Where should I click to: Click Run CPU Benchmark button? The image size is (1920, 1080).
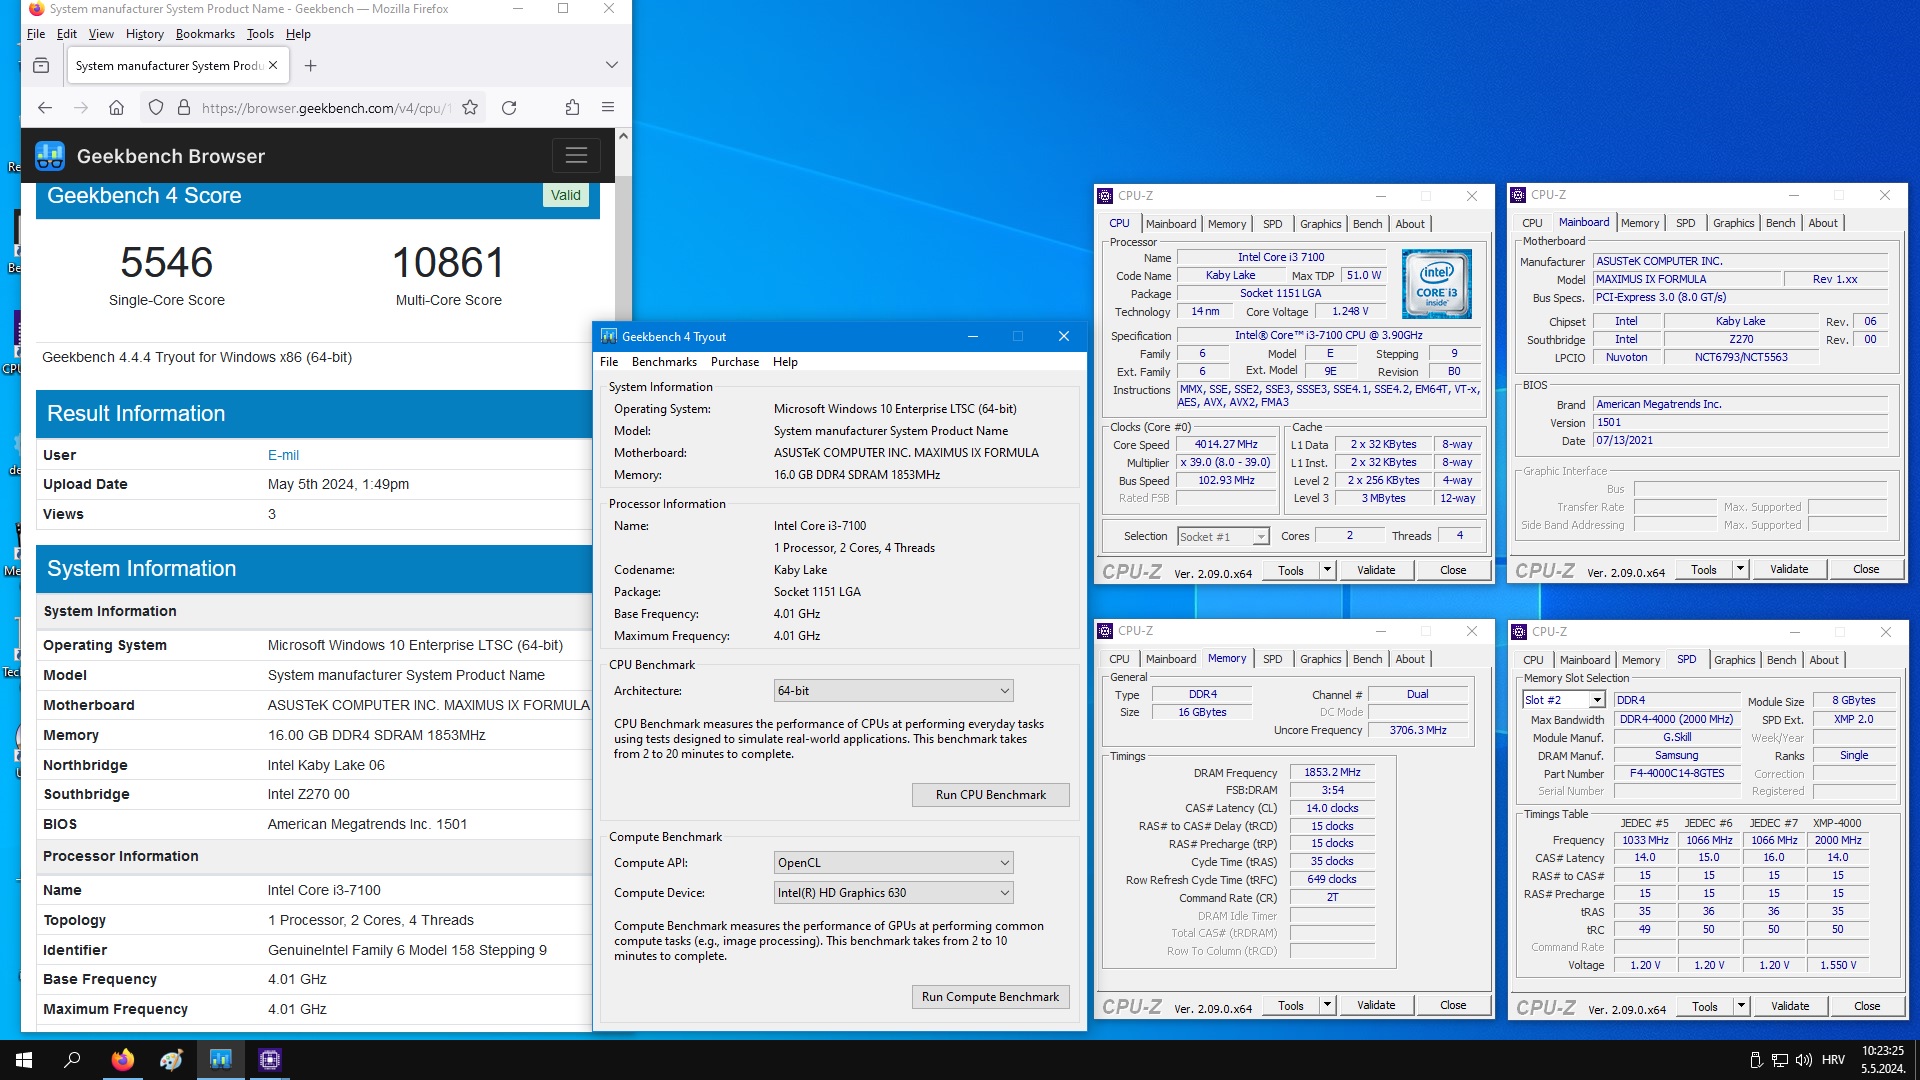point(991,795)
